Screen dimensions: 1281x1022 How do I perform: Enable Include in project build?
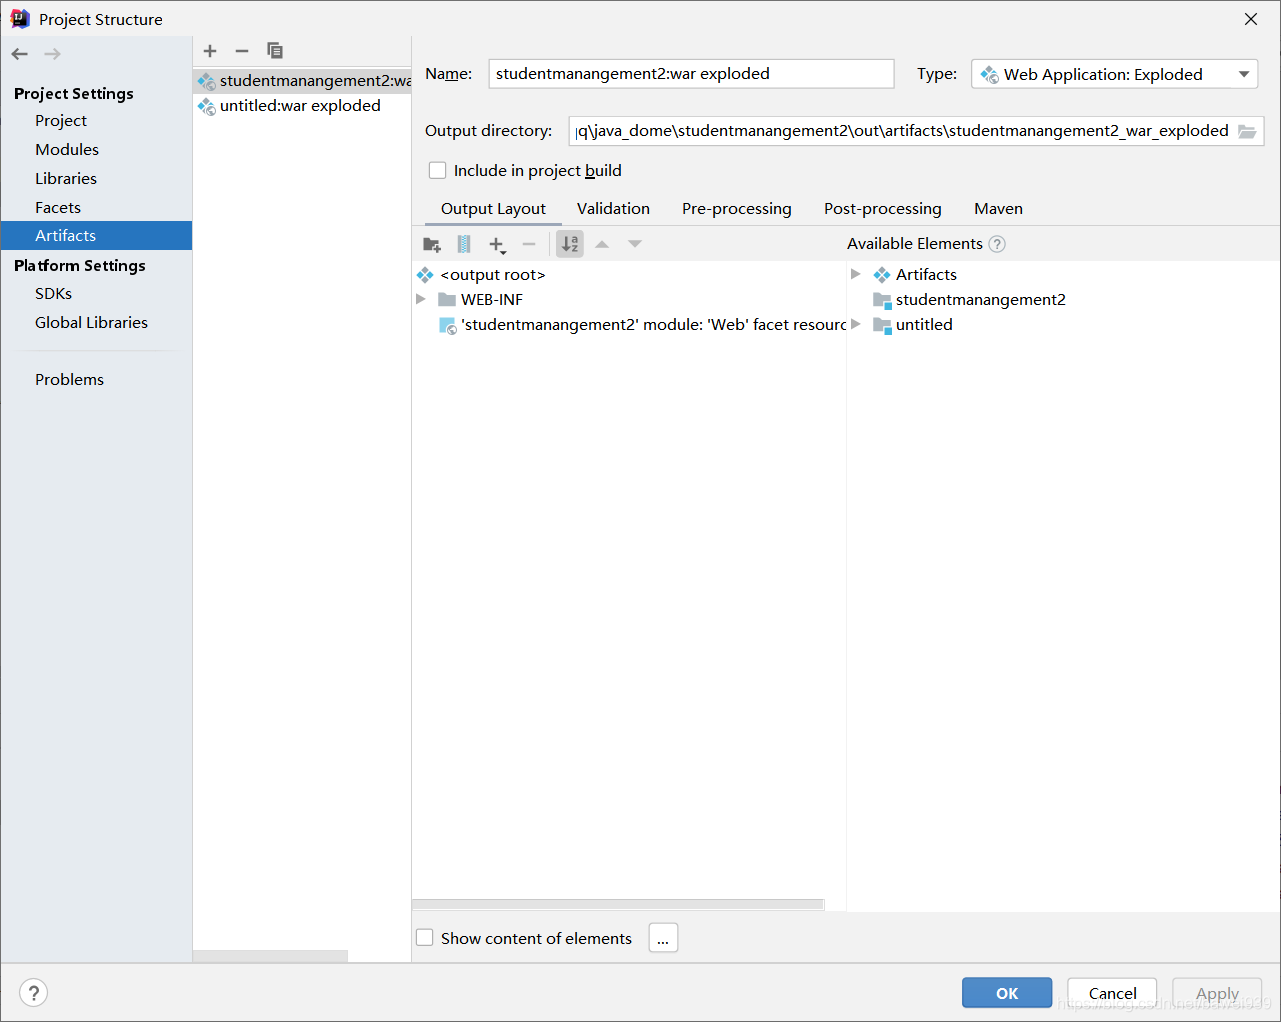(437, 171)
